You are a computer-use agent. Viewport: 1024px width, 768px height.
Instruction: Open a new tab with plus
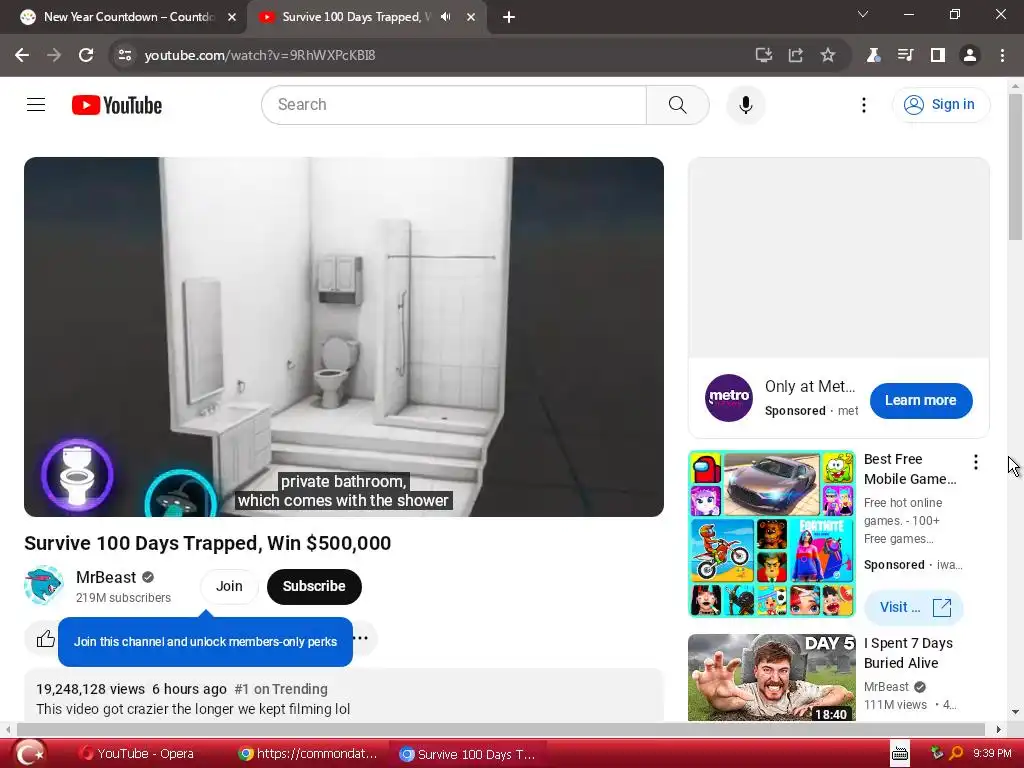tap(509, 17)
